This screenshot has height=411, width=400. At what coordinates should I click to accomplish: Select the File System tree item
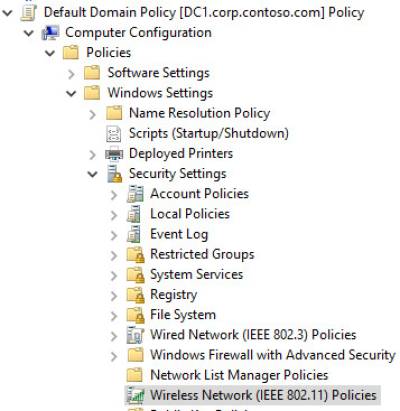183,315
